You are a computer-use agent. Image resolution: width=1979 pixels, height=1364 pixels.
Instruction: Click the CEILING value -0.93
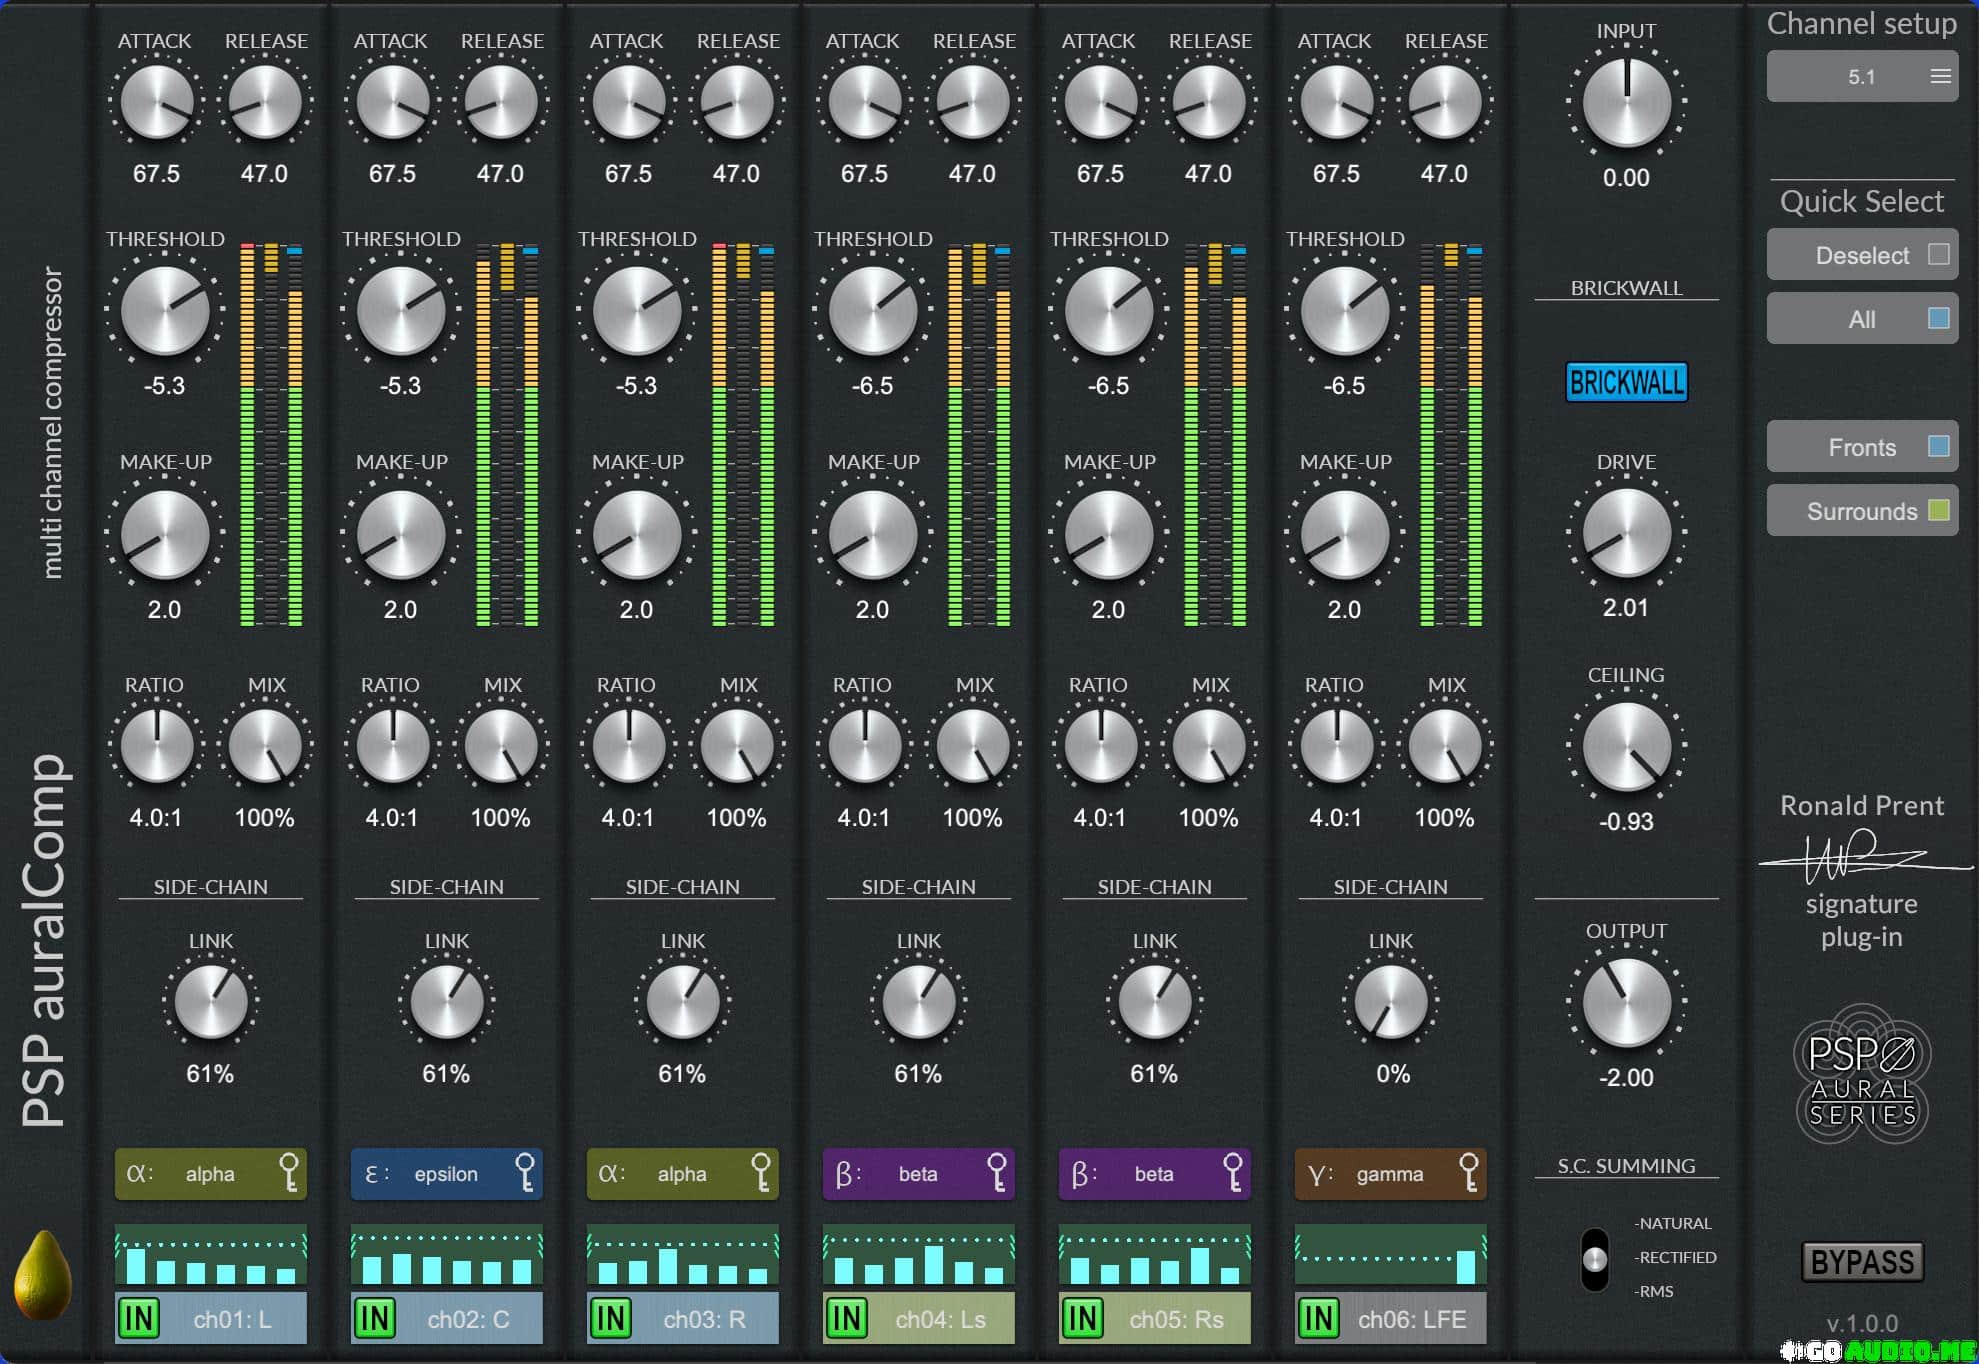tap(1626, 821)
